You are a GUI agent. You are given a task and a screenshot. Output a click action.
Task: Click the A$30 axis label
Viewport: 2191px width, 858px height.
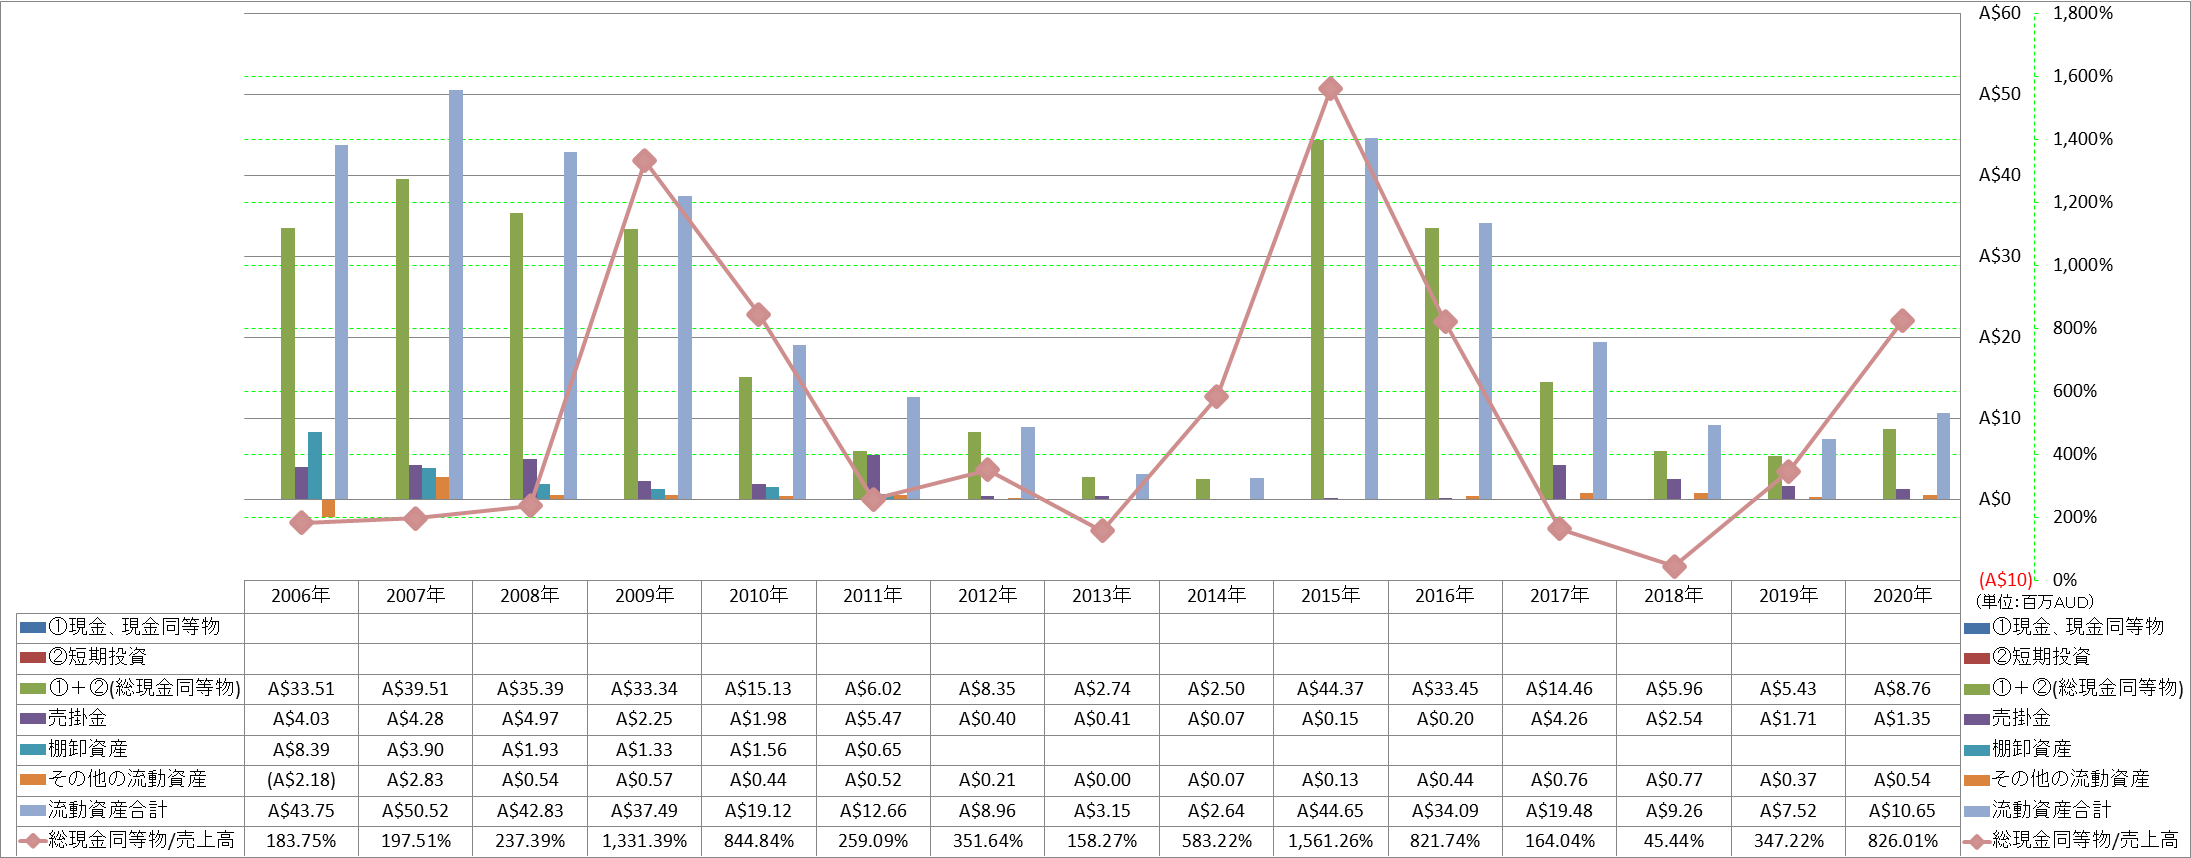point(1999,256)
